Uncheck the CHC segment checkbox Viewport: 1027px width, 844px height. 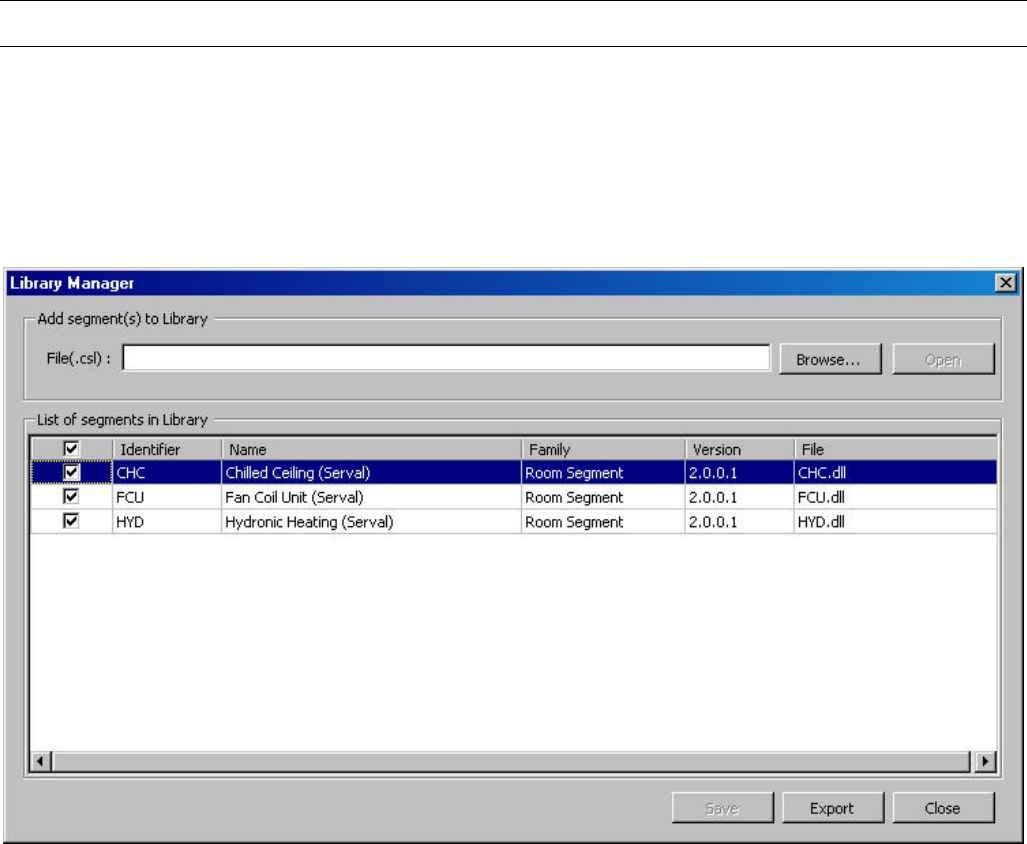click(x=71, y=473)
